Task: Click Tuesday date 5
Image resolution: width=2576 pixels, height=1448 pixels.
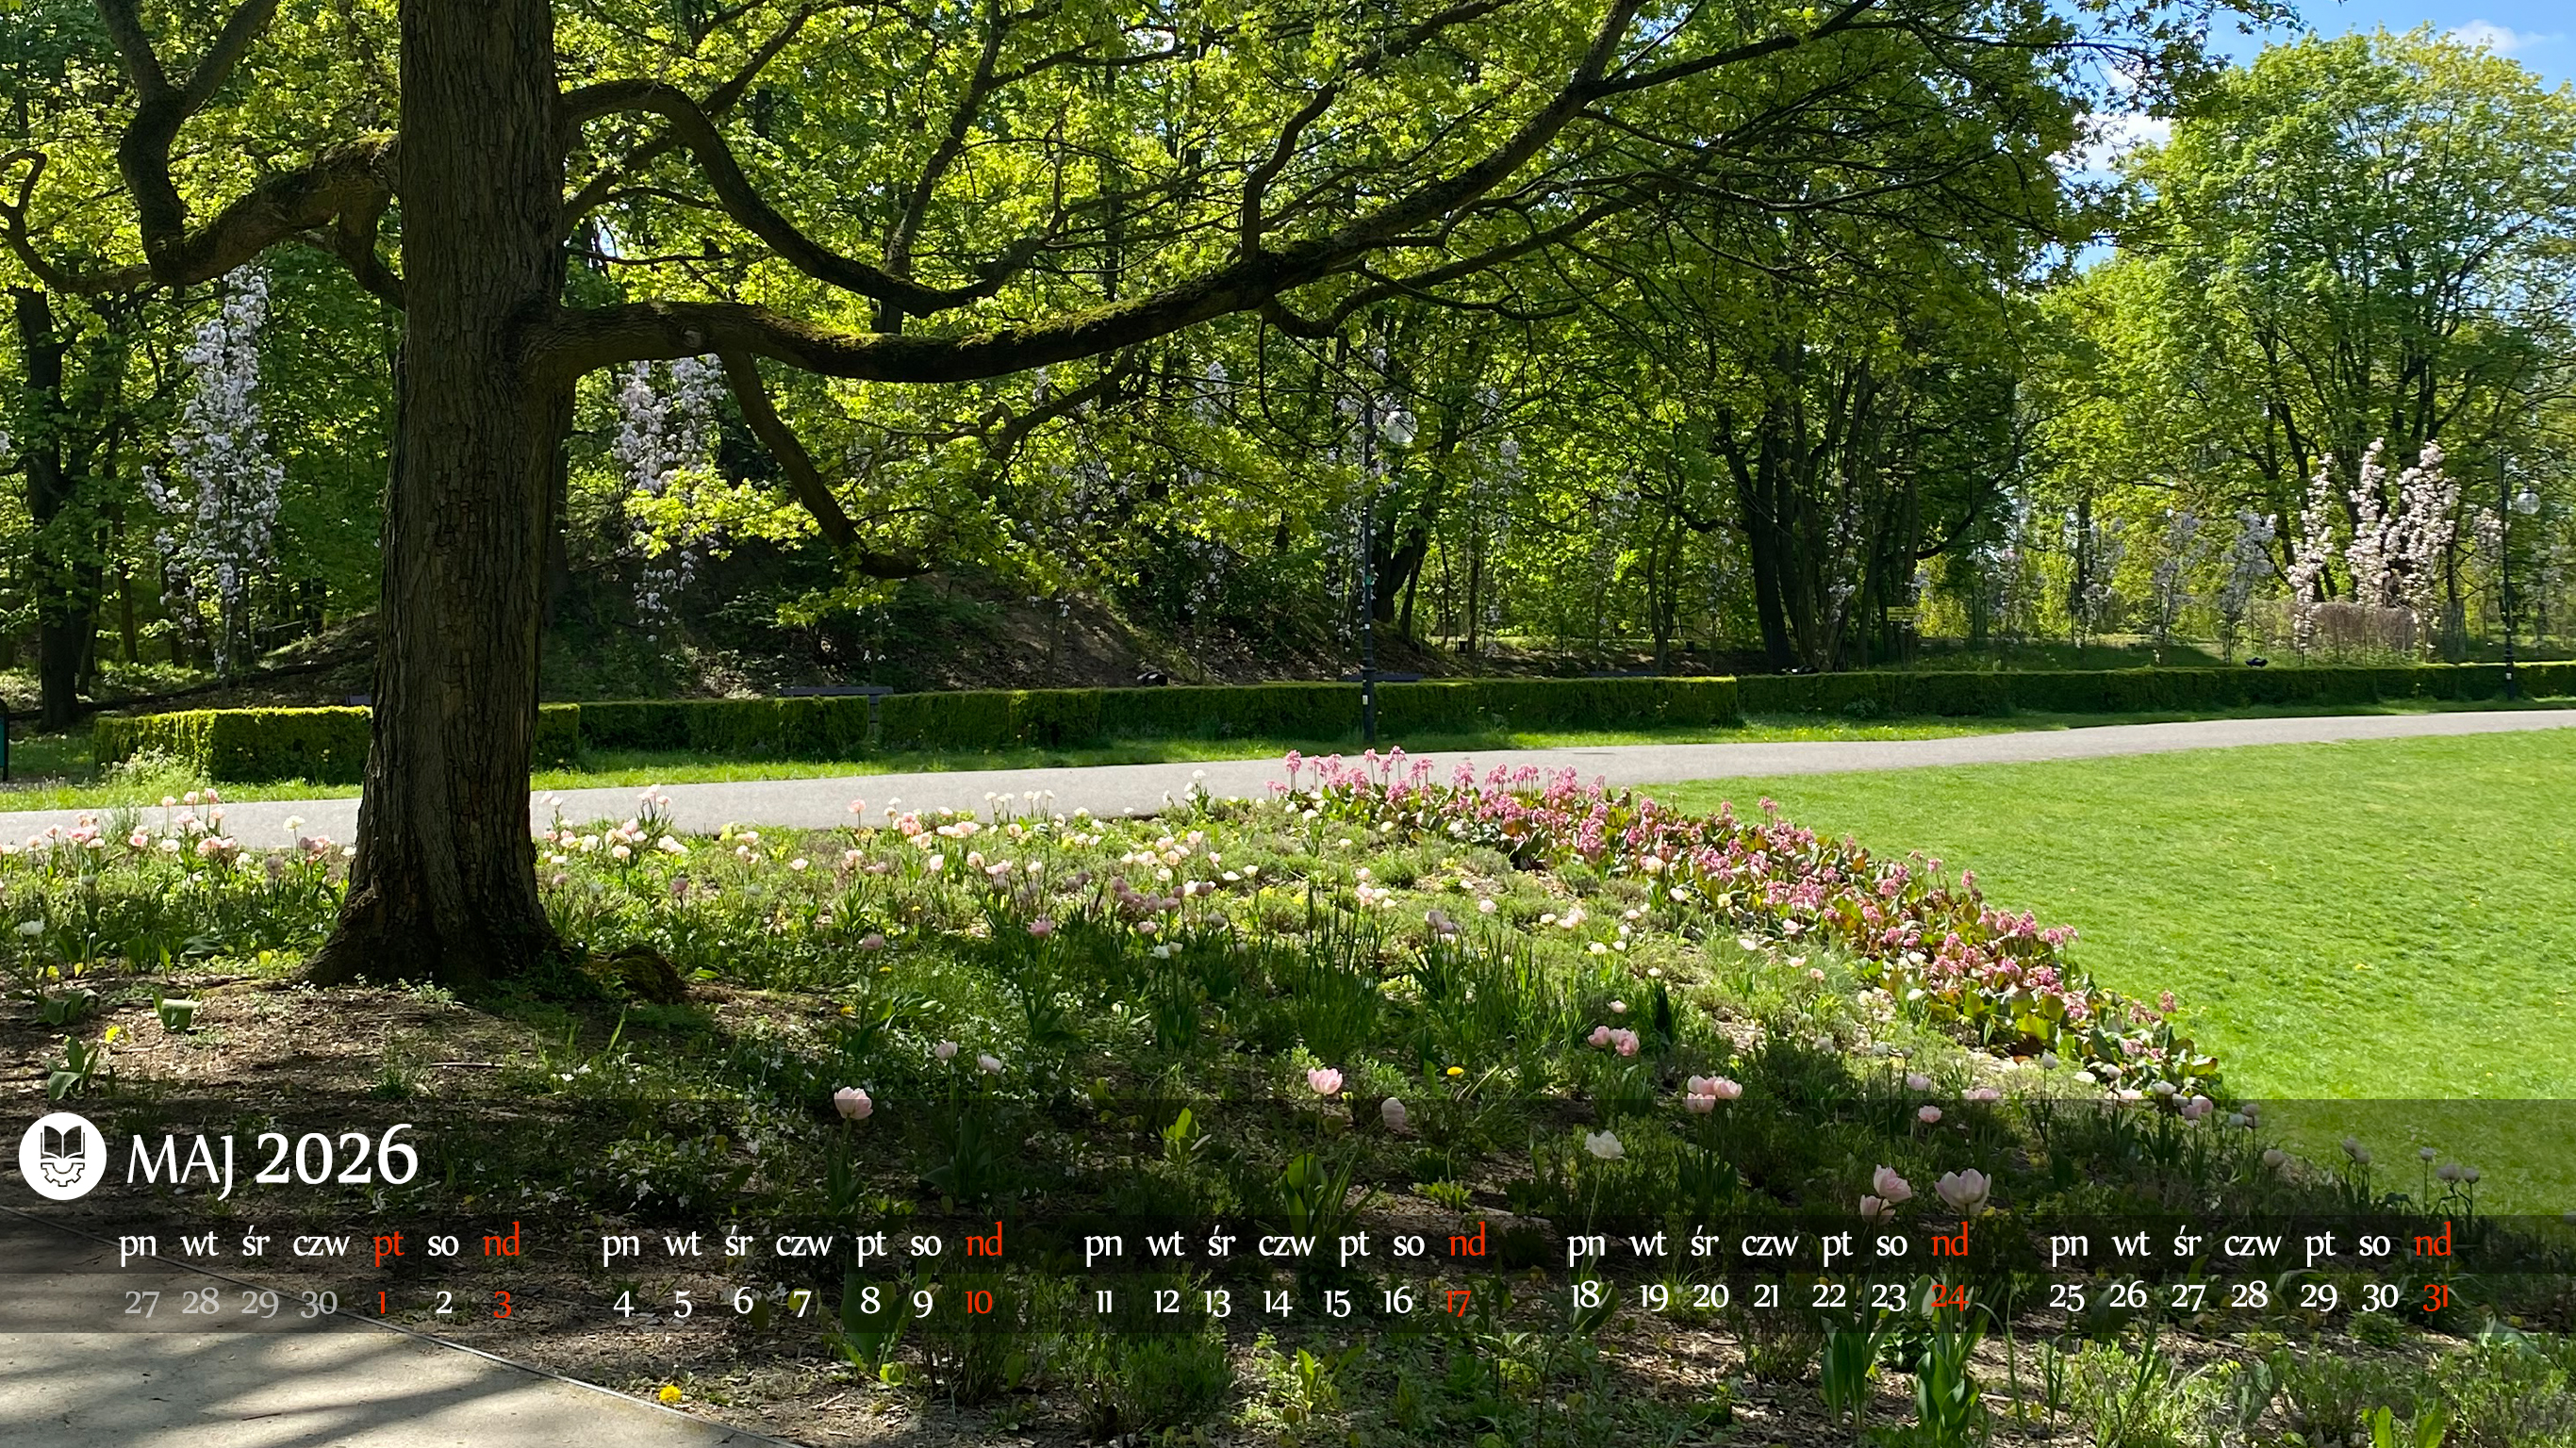Action: click(683, 1302)
